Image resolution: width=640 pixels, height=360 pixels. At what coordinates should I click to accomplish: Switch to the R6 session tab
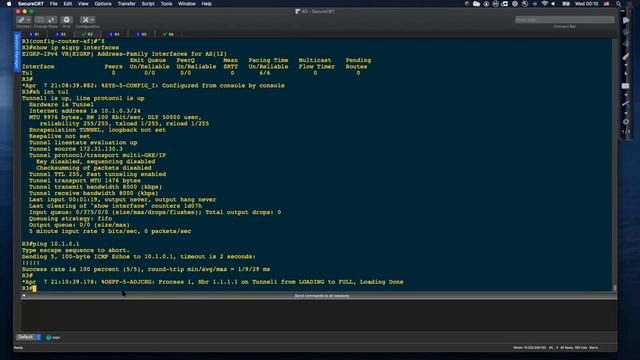(x=168, y=34)
